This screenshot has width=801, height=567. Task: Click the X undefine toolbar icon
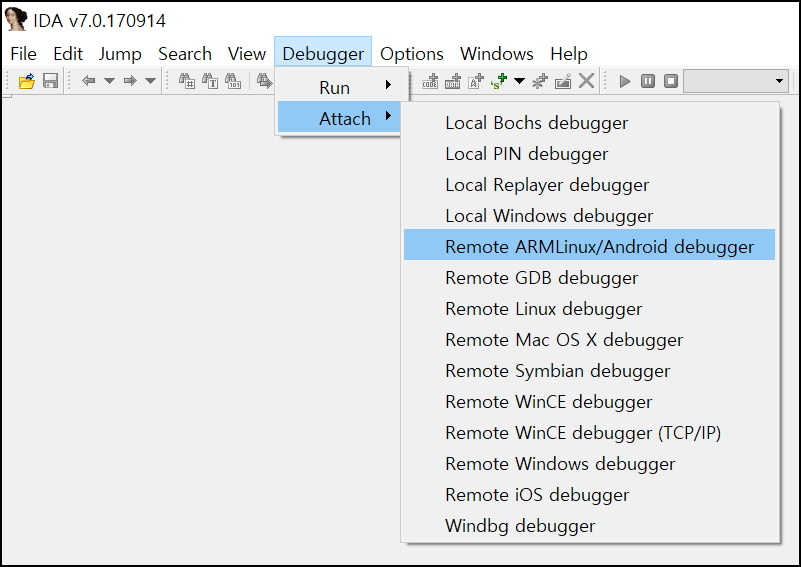(x=586, y=81)
